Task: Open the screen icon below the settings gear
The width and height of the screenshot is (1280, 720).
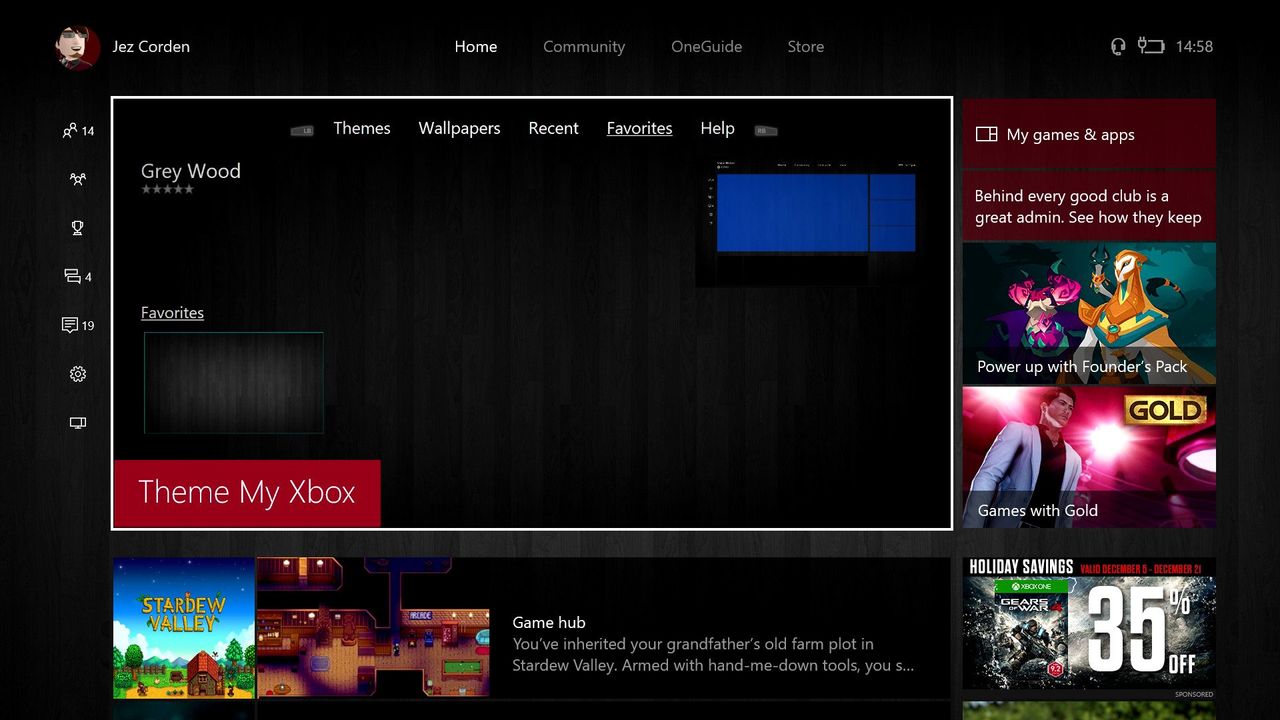Action: (78, 423)
